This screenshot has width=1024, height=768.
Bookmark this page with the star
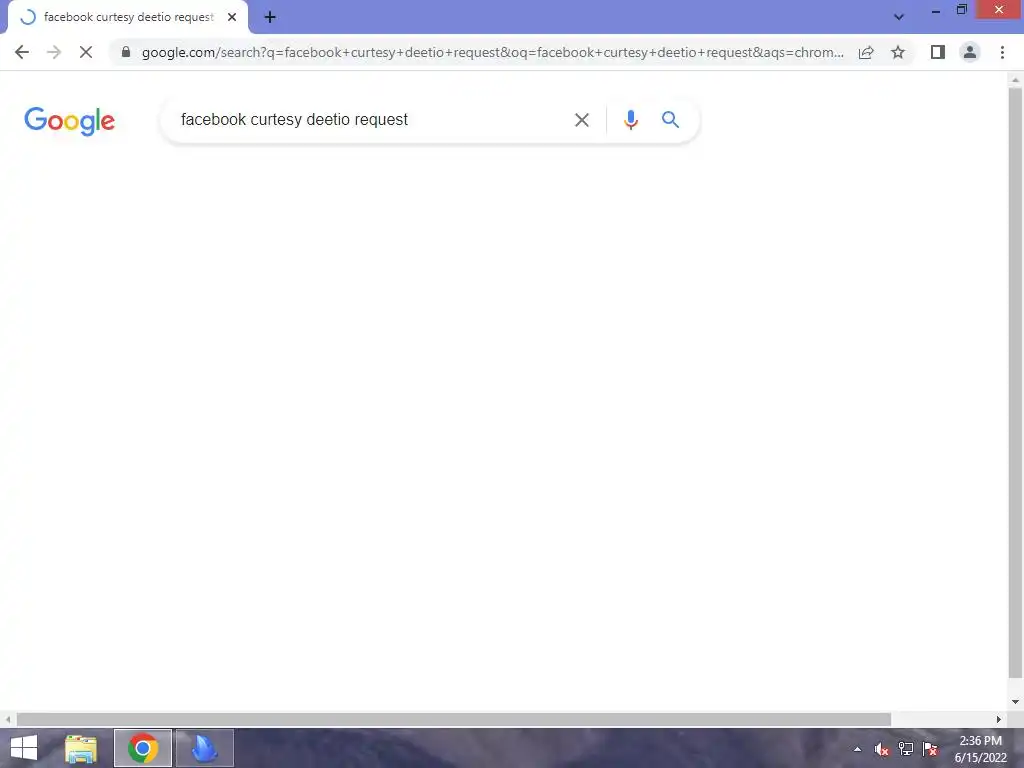(898, 52)
